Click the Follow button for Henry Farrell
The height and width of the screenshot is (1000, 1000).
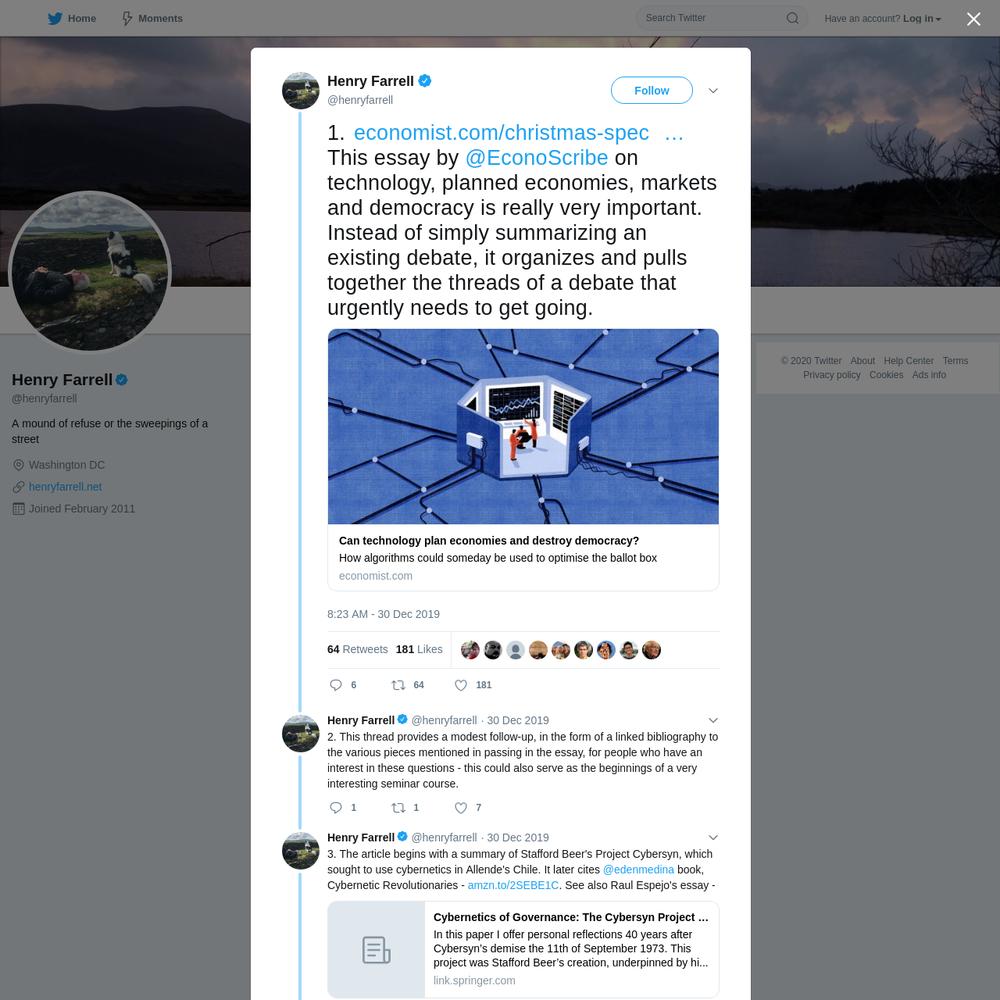click(x=651, y=91)
